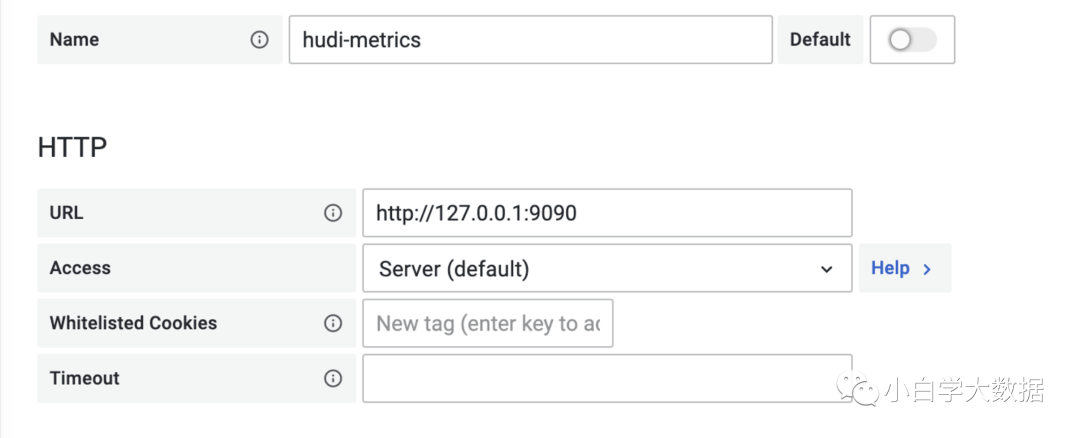Click the WeChat logo watermark icon
This screenshot has height=438, width=1080.
pyautogui.click(x=859, y=388)
